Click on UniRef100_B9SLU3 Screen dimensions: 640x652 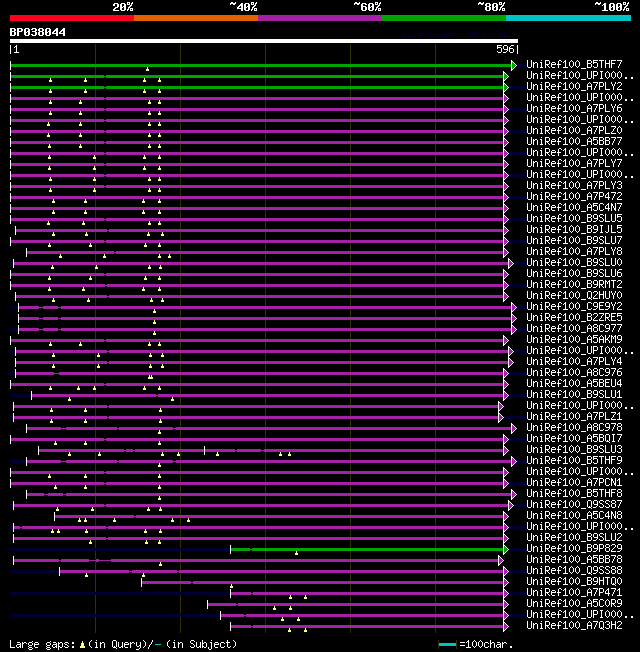(x=574, y=450)
